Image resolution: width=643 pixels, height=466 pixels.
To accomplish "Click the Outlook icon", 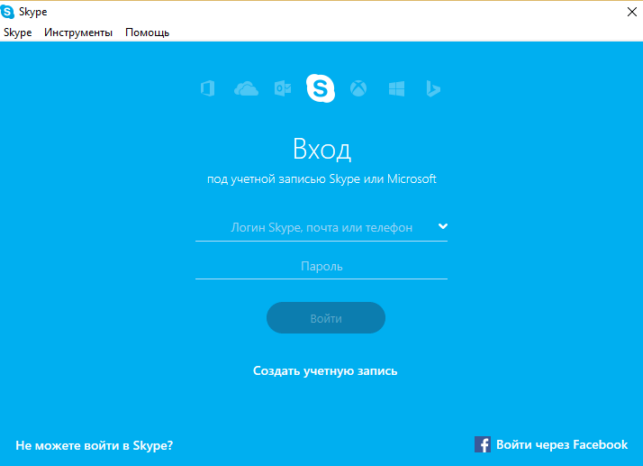I will [283, 88].
